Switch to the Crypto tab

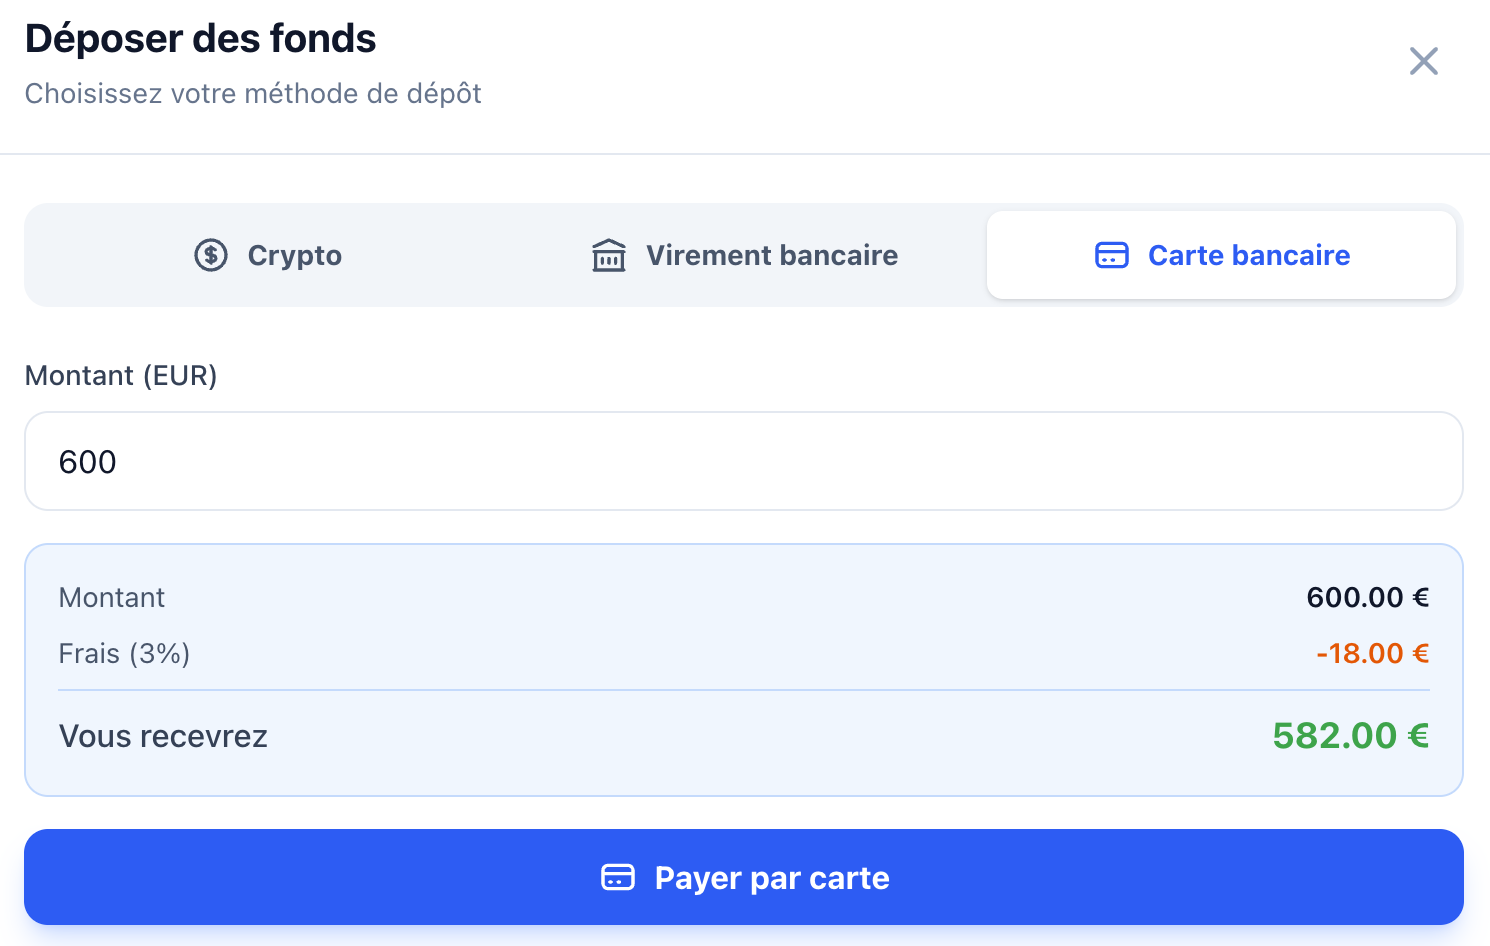[268, 255]
